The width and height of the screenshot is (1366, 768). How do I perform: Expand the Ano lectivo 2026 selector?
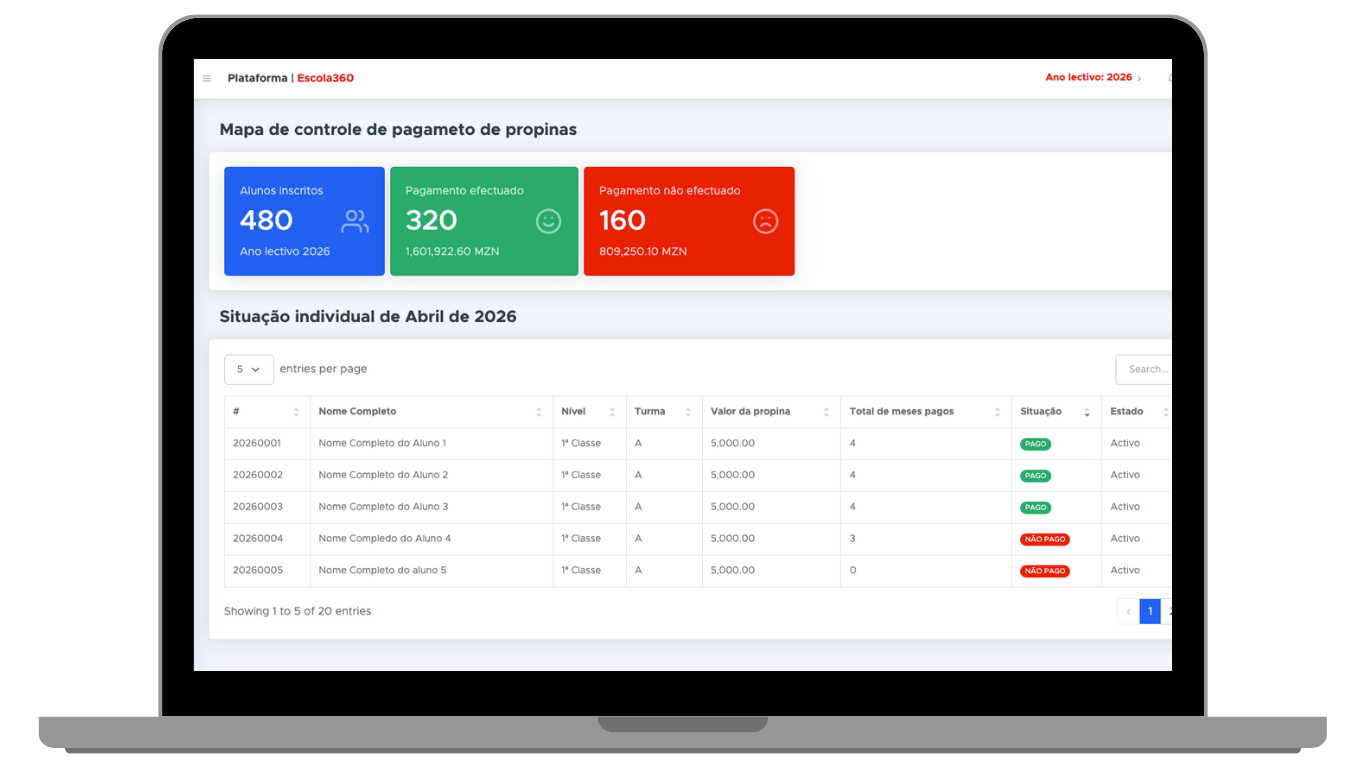click(x=1093, y=78)
